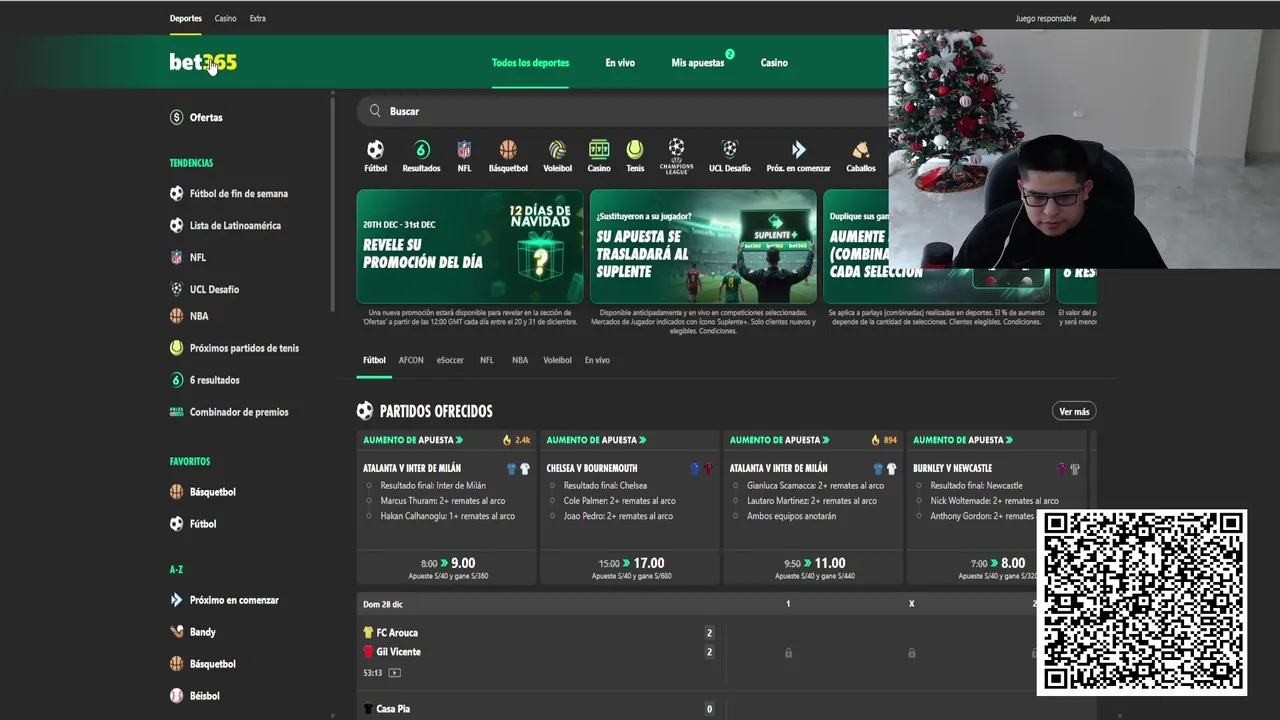Viewport: 1280px width, 720px height.
Task: Switch to the En vivo filter tab
Action: (597, 360)
